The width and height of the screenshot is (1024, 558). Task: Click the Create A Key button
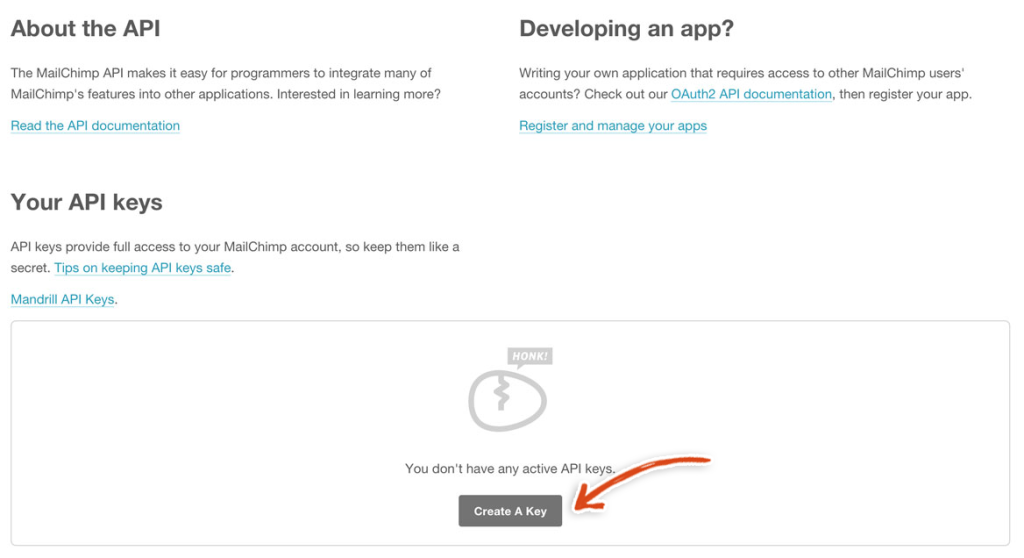510,511
